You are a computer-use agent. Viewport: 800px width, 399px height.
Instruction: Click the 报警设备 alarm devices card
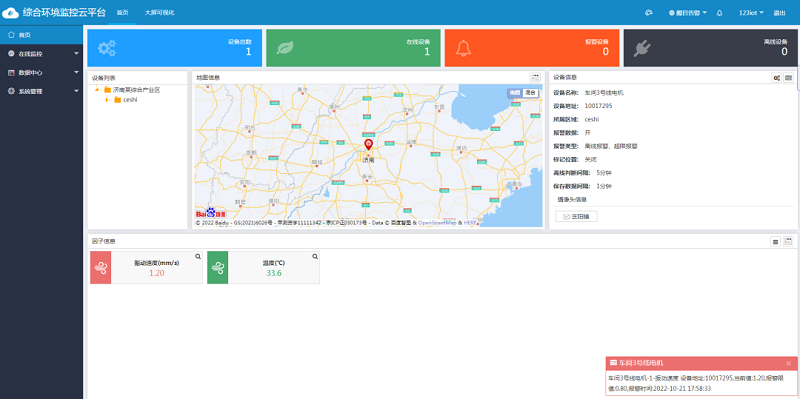click(x=532, y=48)
